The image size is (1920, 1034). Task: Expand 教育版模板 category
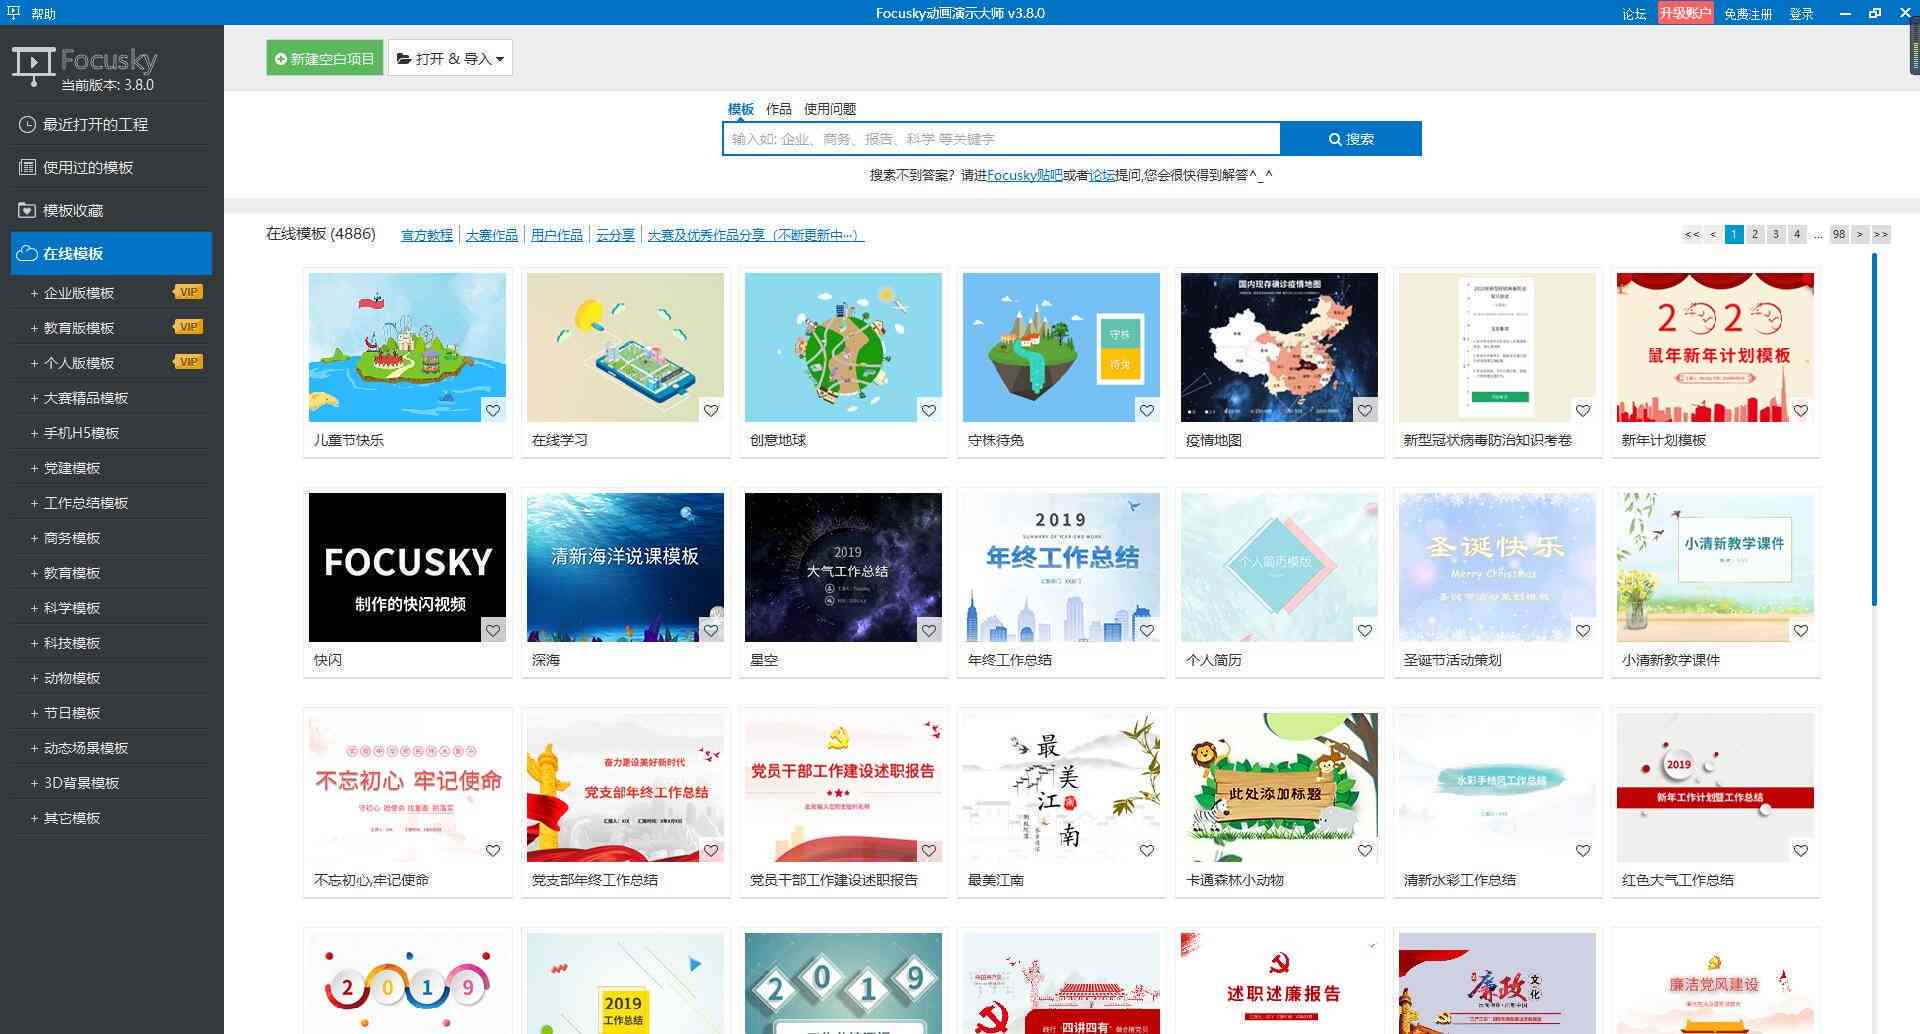point(111,327)
